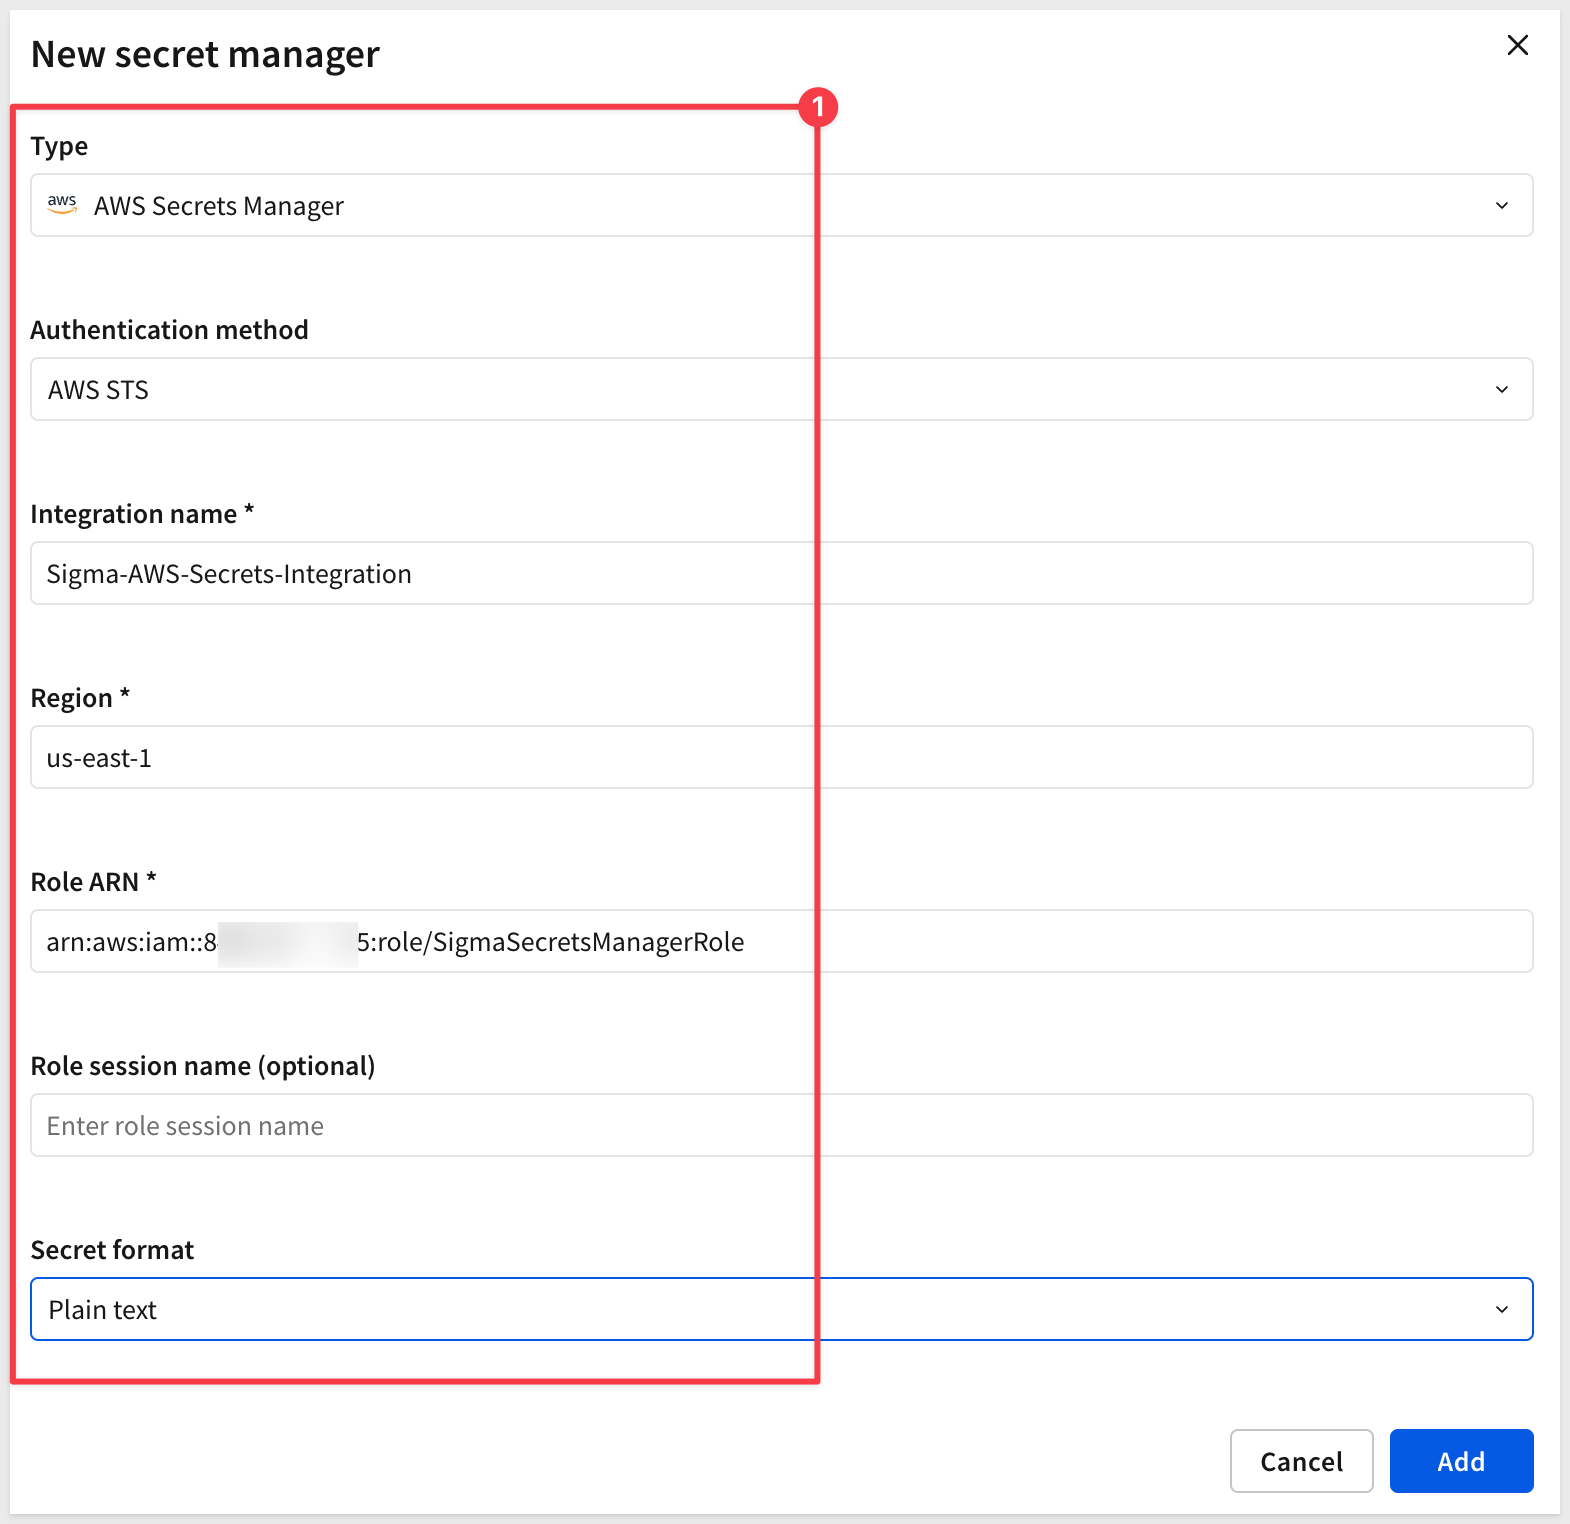Click the "Authentication method" label
1570x1524 pixels.
pos(169,329)
